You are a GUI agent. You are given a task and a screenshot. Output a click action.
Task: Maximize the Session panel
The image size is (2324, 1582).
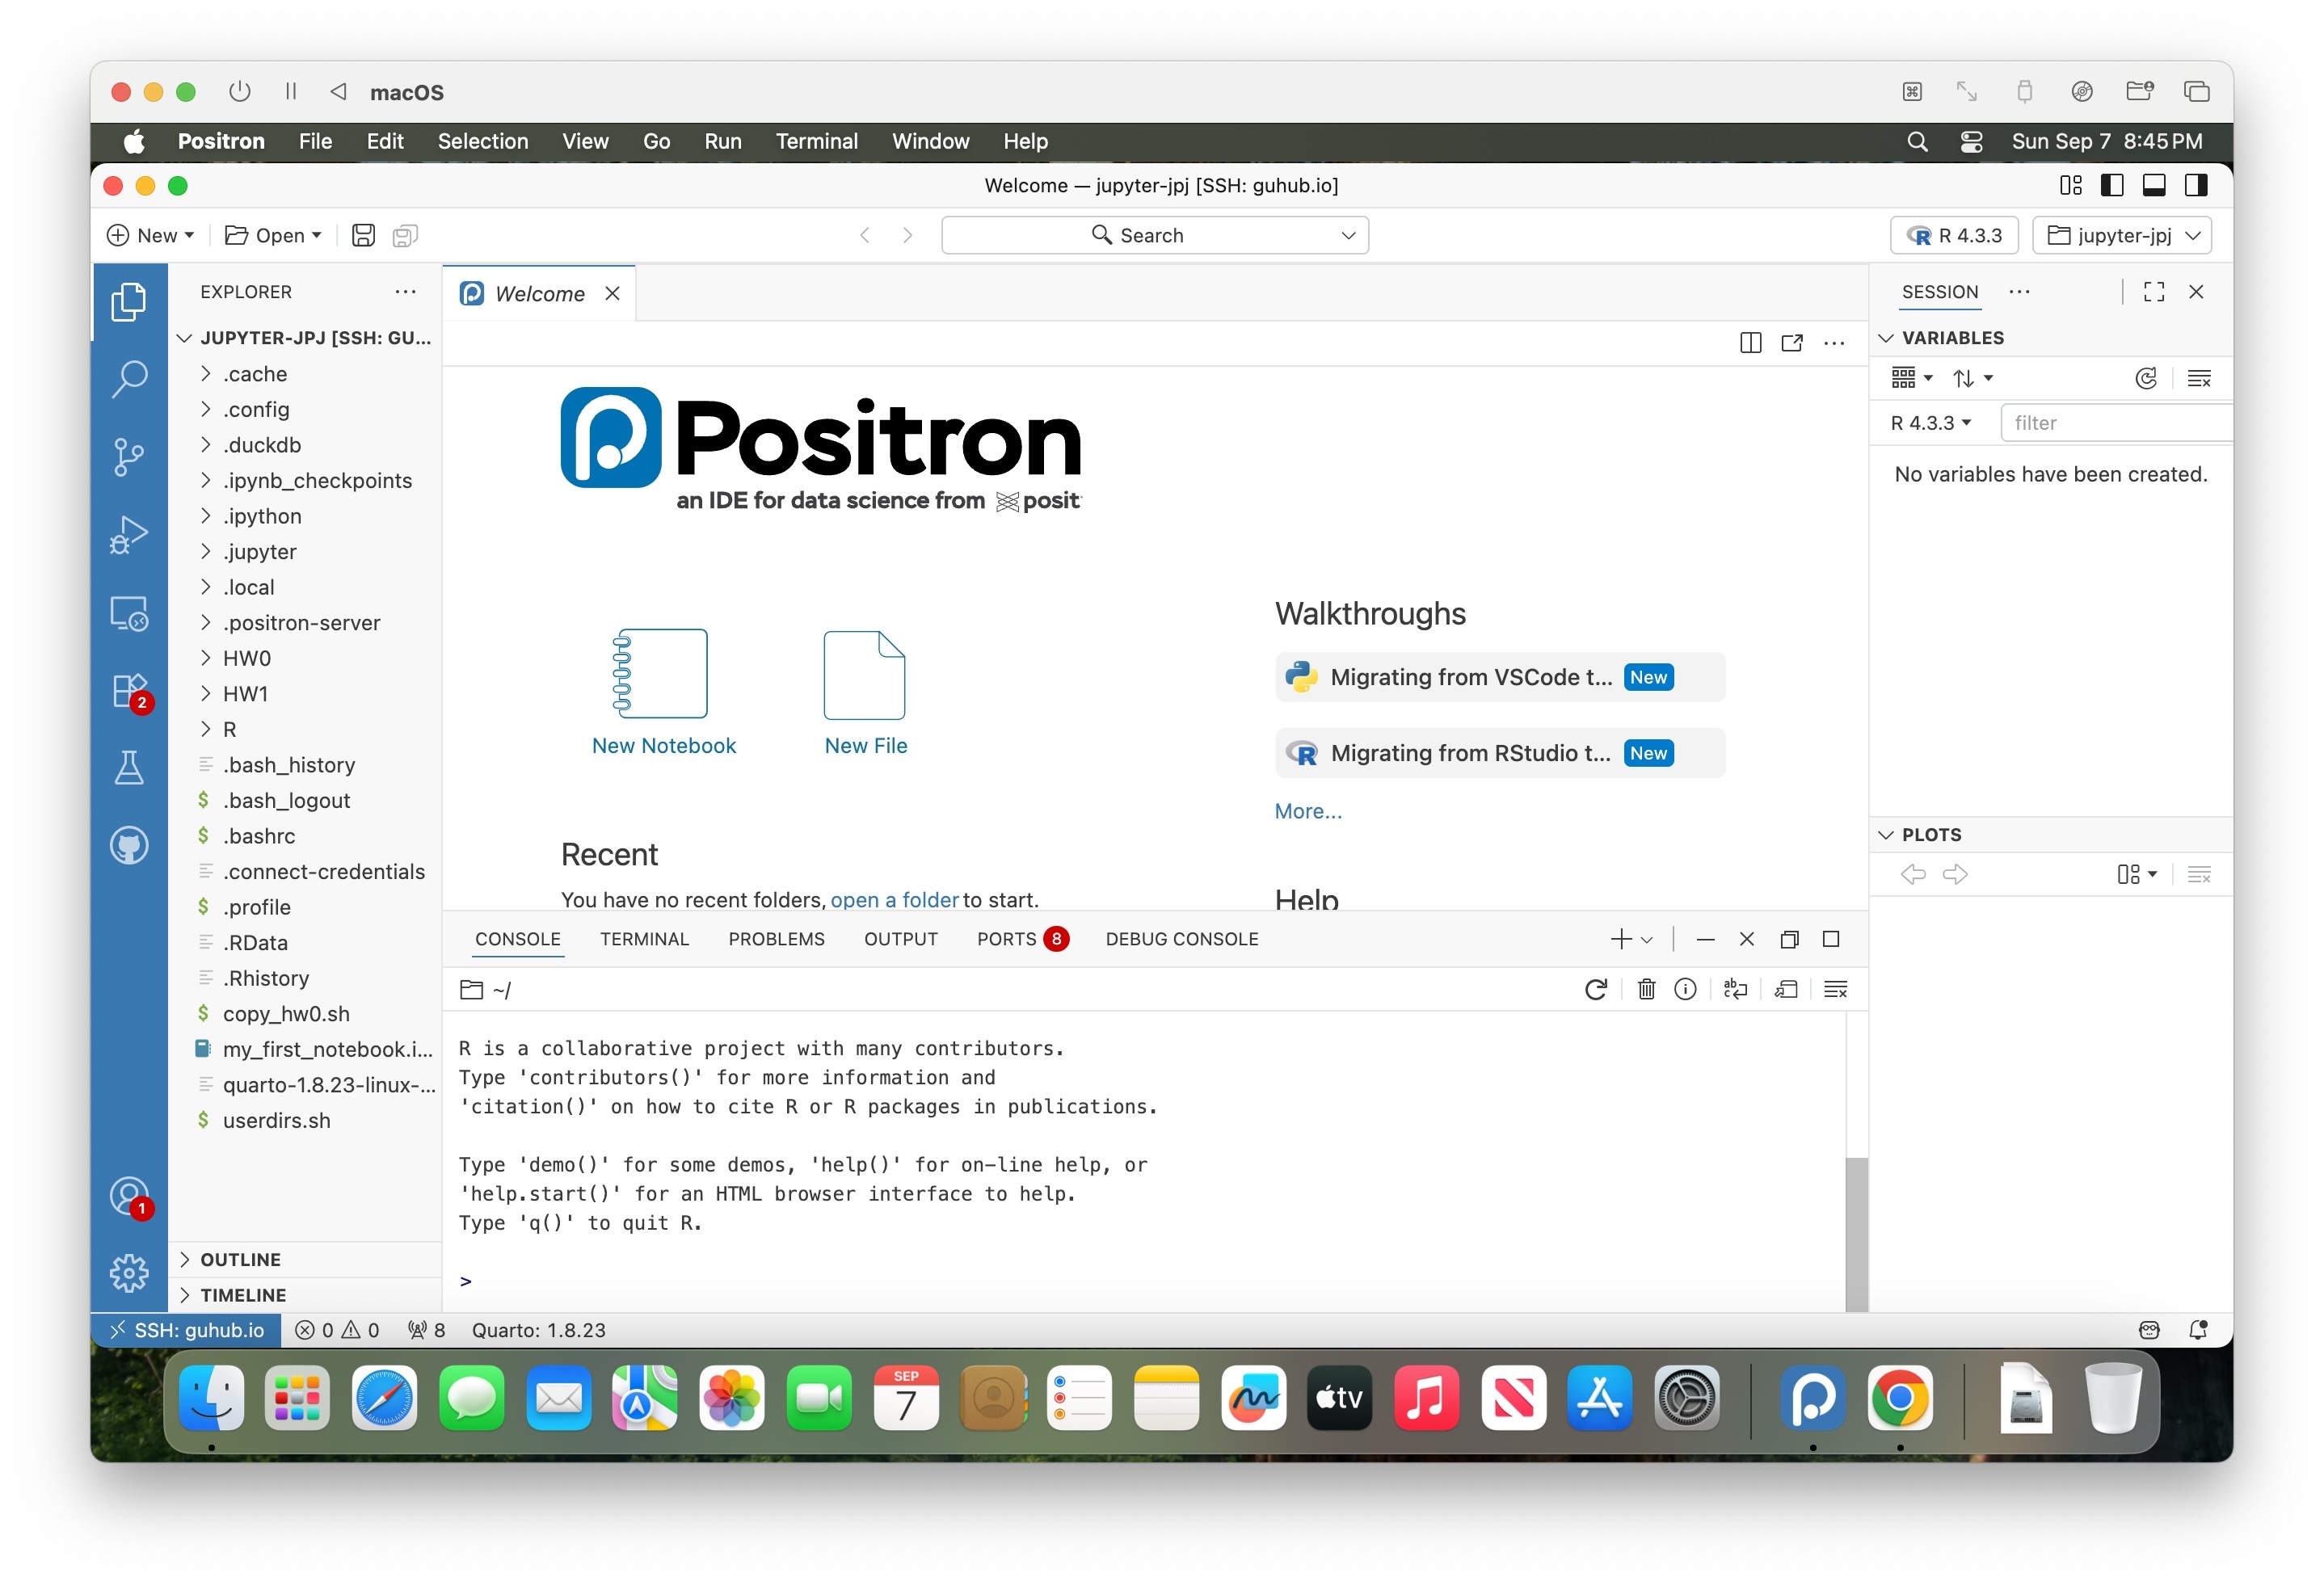pyautogui.click(x=2154, y=291)
